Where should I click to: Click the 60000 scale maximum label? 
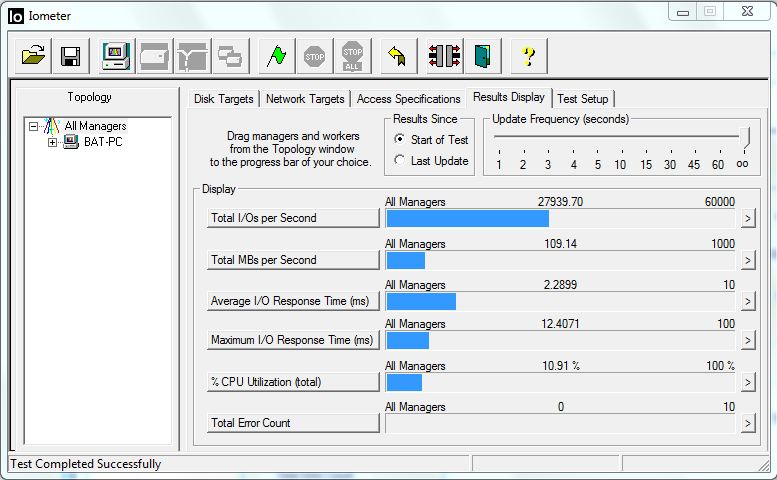click(x=720, y=202)
